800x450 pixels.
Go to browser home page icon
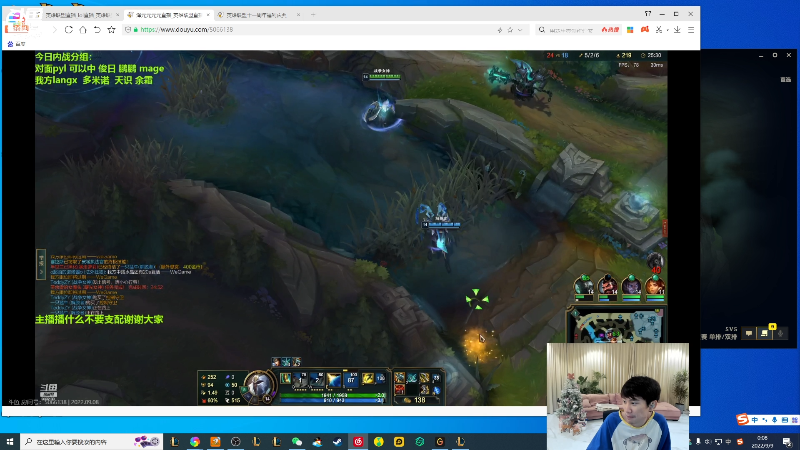(x=83, y=30)
